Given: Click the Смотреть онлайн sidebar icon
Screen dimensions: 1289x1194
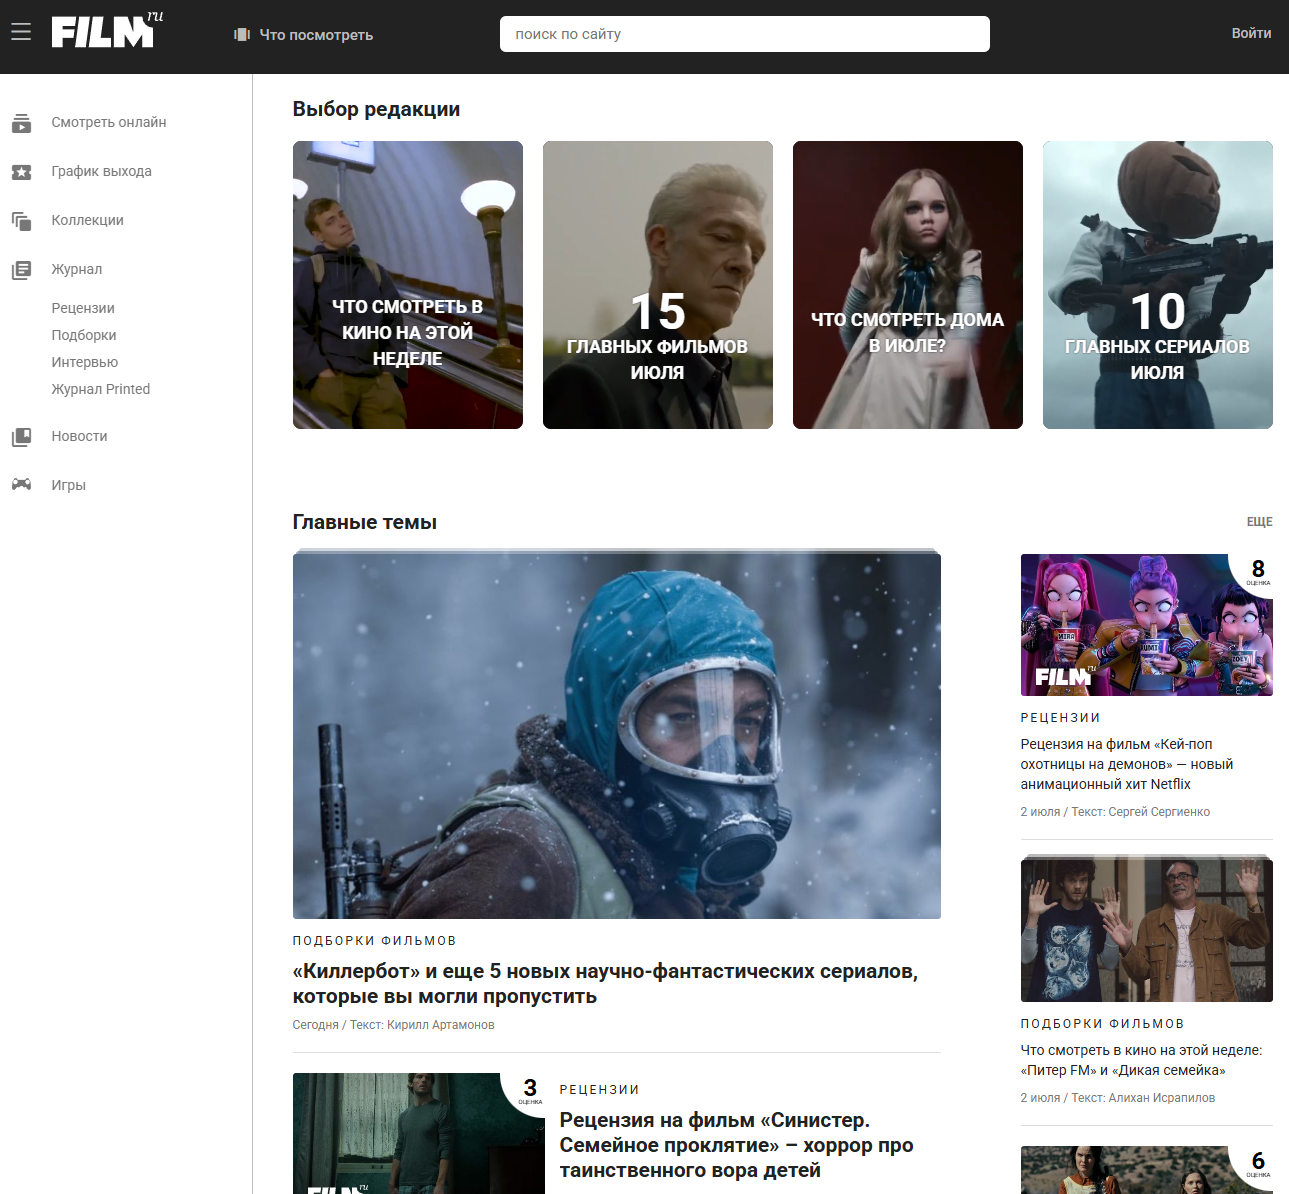Looking at the screenshot, I should [21, 123].
